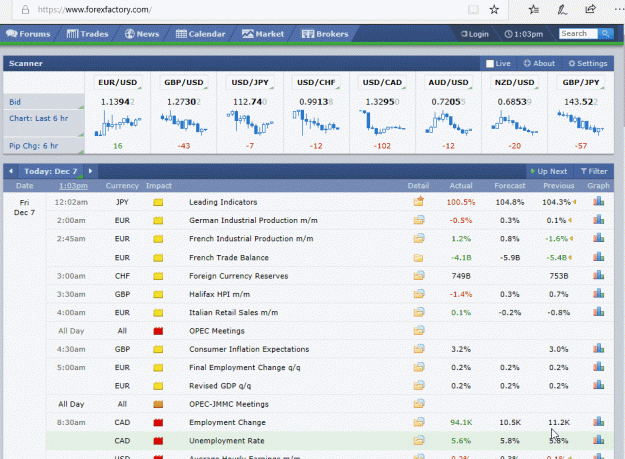The image size is (625, 459).
Task: Expand the Today: Dec 7 date selector
Action: (x=51, y=171)
